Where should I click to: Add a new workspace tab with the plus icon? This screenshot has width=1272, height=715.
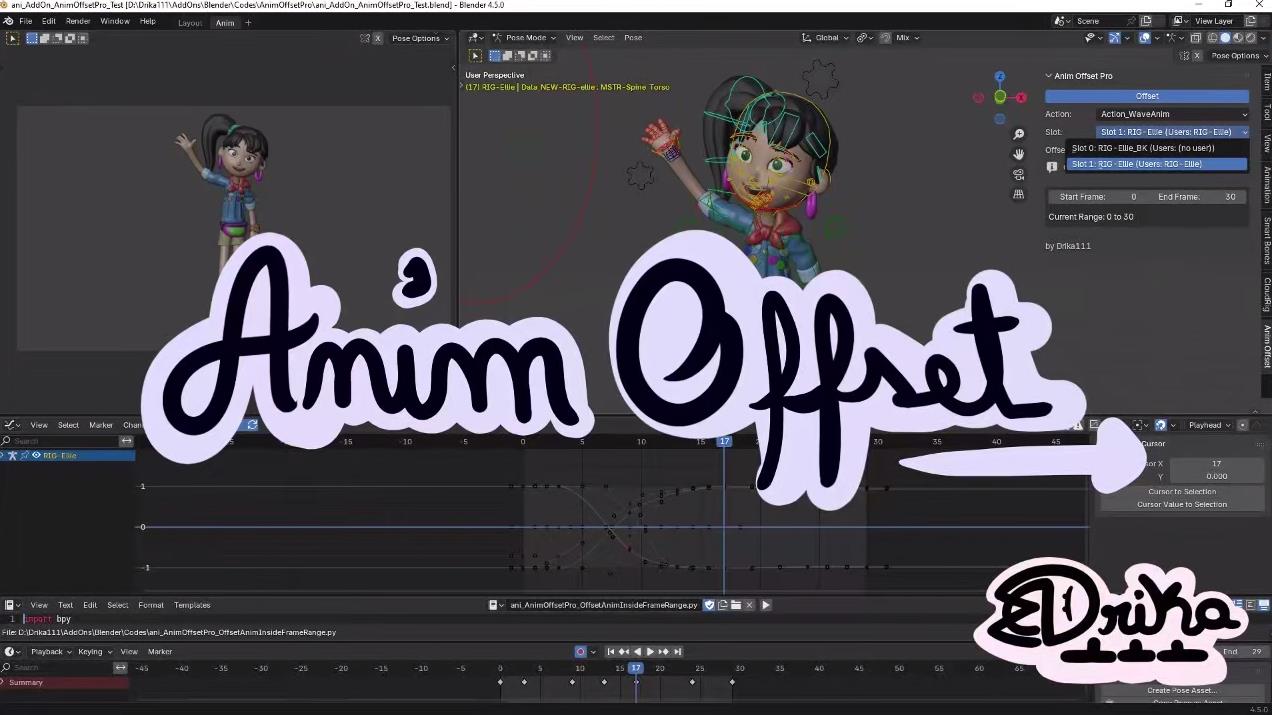(x=248, y=22)
